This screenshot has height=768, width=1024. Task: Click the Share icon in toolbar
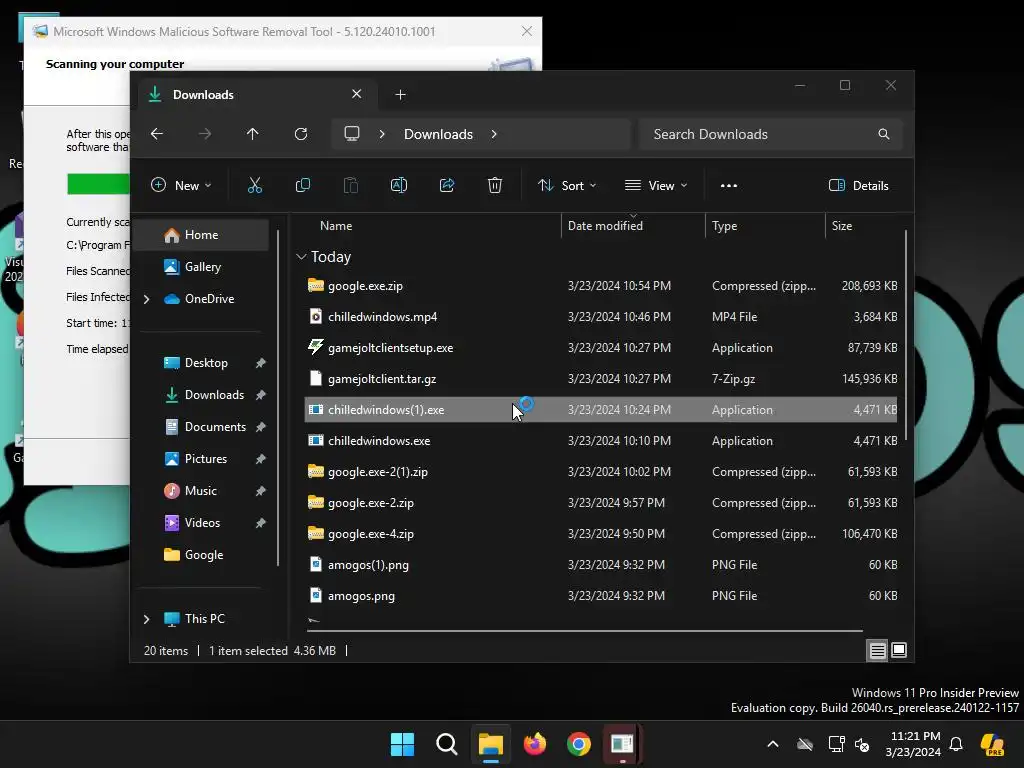tap(447, 185)
